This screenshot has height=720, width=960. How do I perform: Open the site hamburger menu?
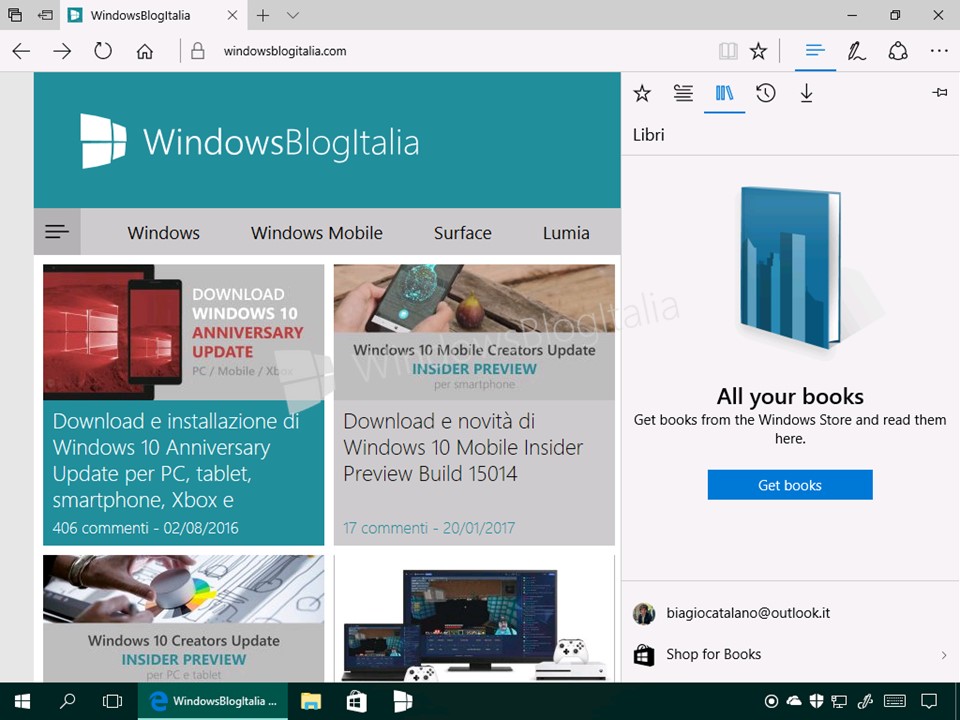click(57, 232)
